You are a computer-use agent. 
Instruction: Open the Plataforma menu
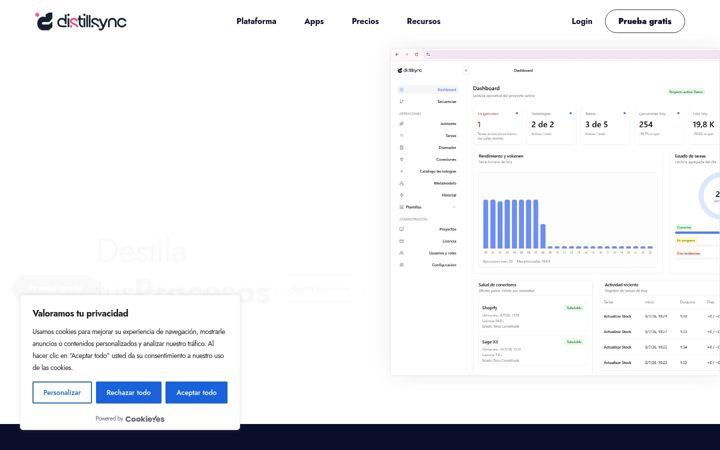tap(256, 21)
